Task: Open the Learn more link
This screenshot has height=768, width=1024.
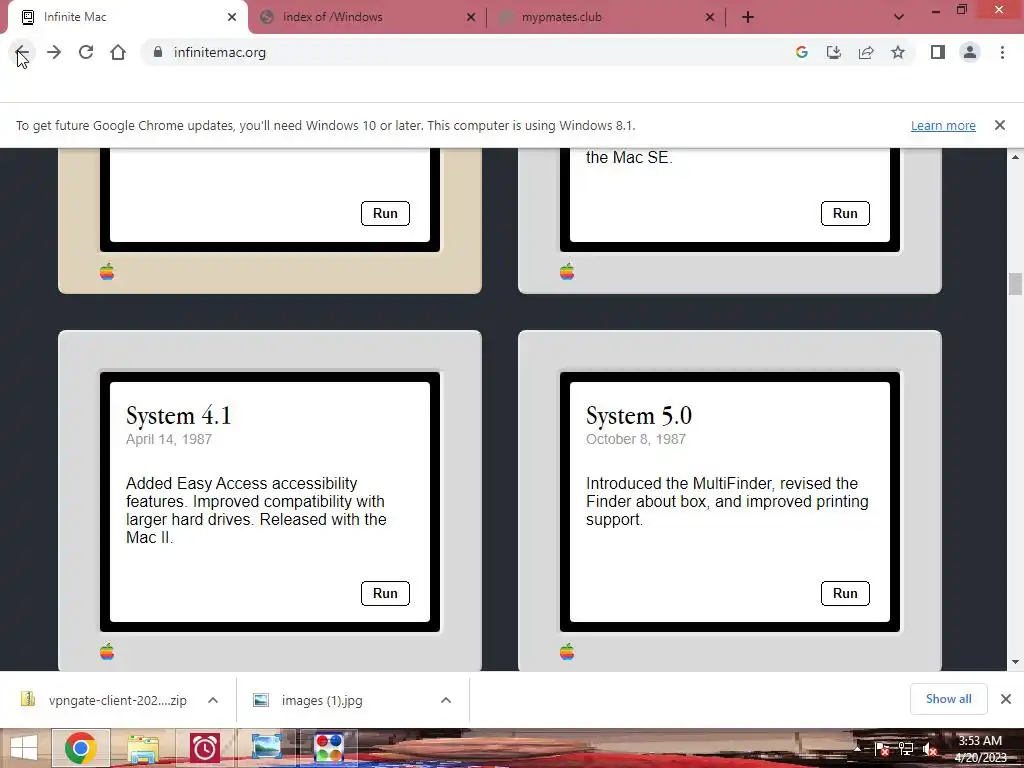Action: [x=943, y=125]
